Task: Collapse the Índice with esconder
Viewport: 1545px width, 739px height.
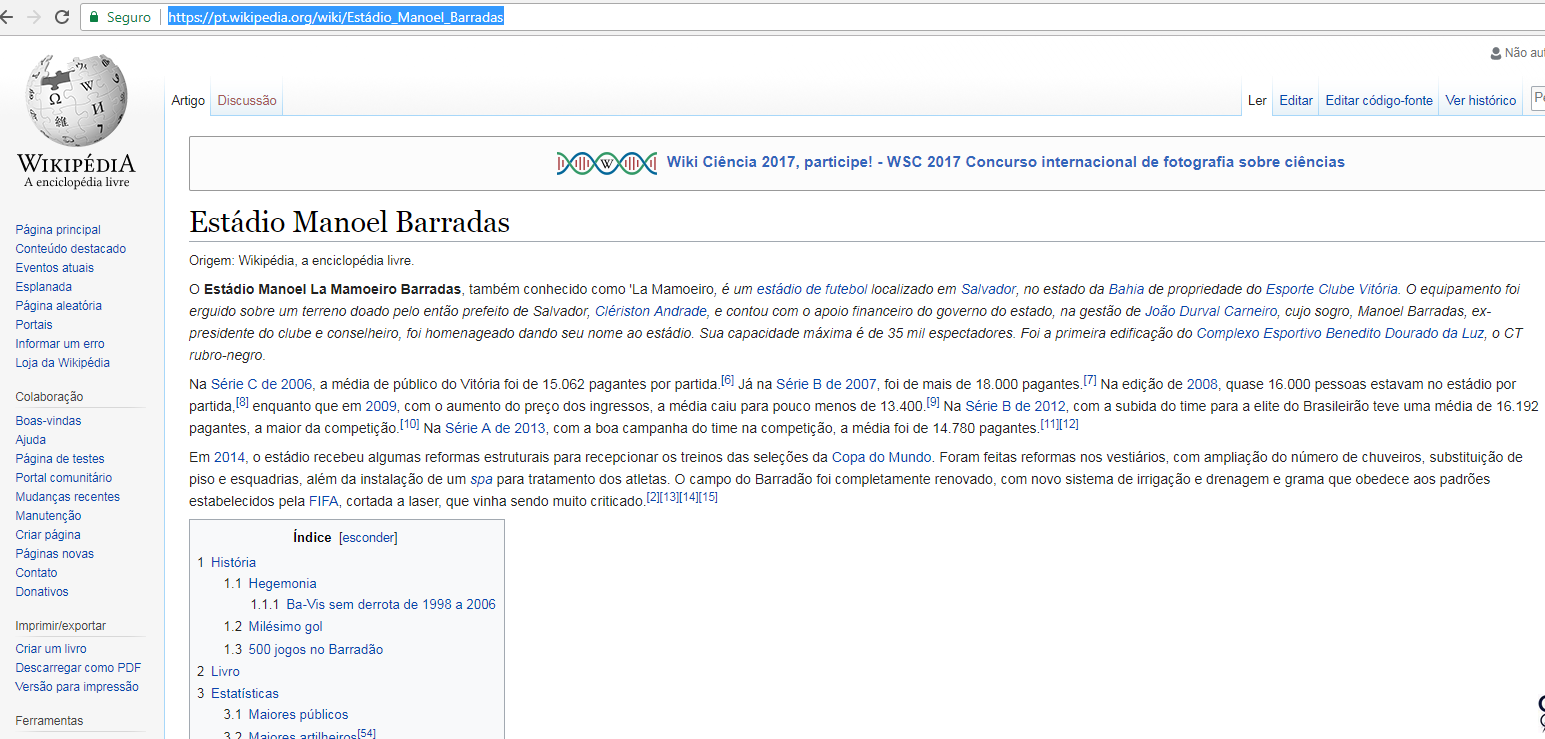Action: pos(368,538)
